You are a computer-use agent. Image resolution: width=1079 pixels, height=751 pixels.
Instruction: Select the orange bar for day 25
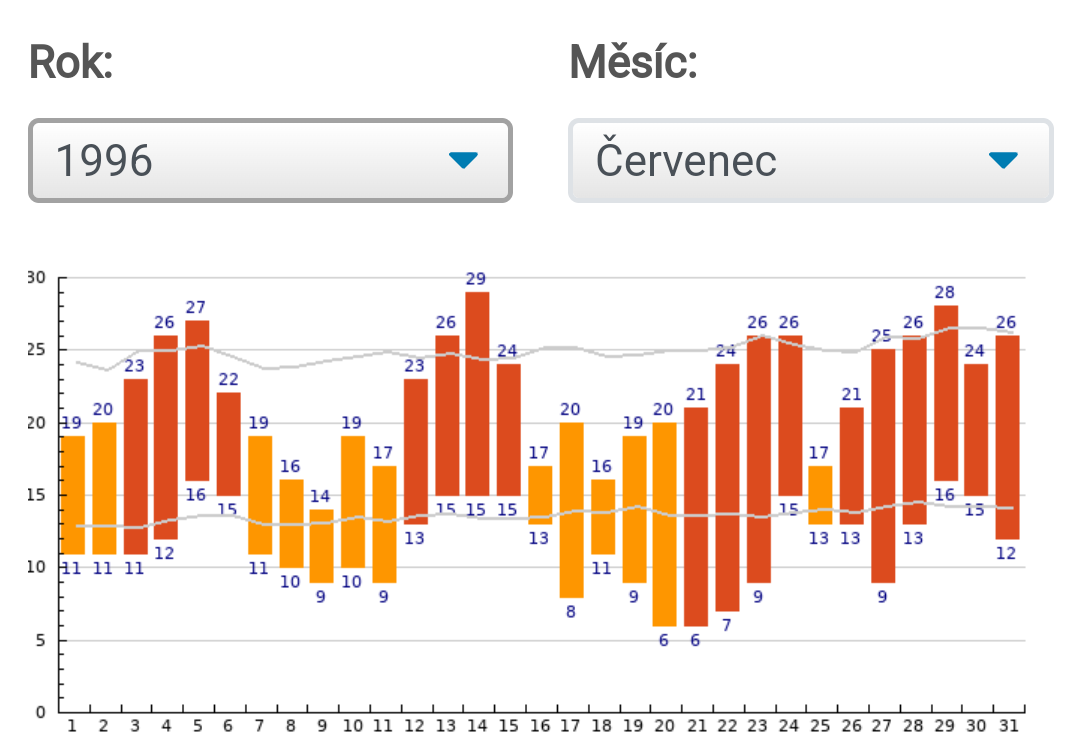(x=820, y=495)
